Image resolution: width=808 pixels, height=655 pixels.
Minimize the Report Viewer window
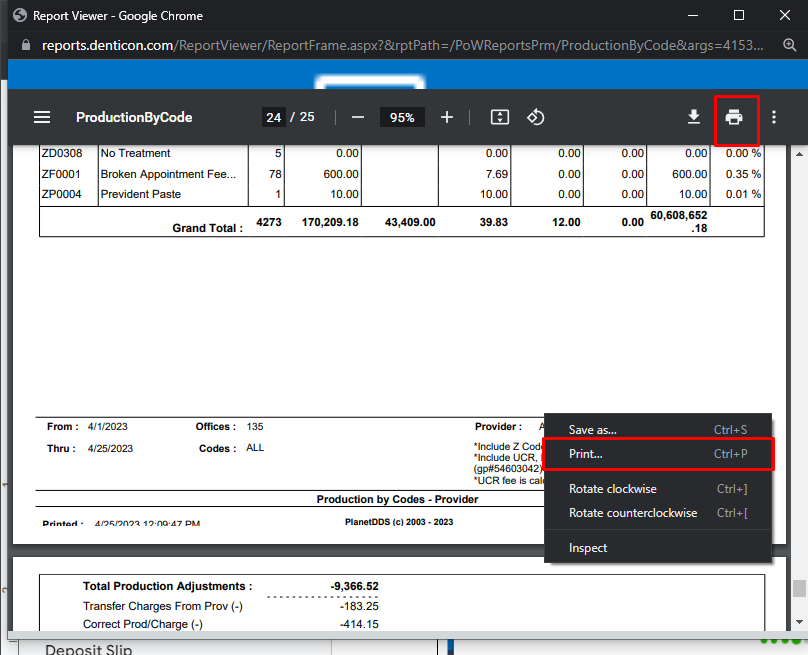[692, 15]
